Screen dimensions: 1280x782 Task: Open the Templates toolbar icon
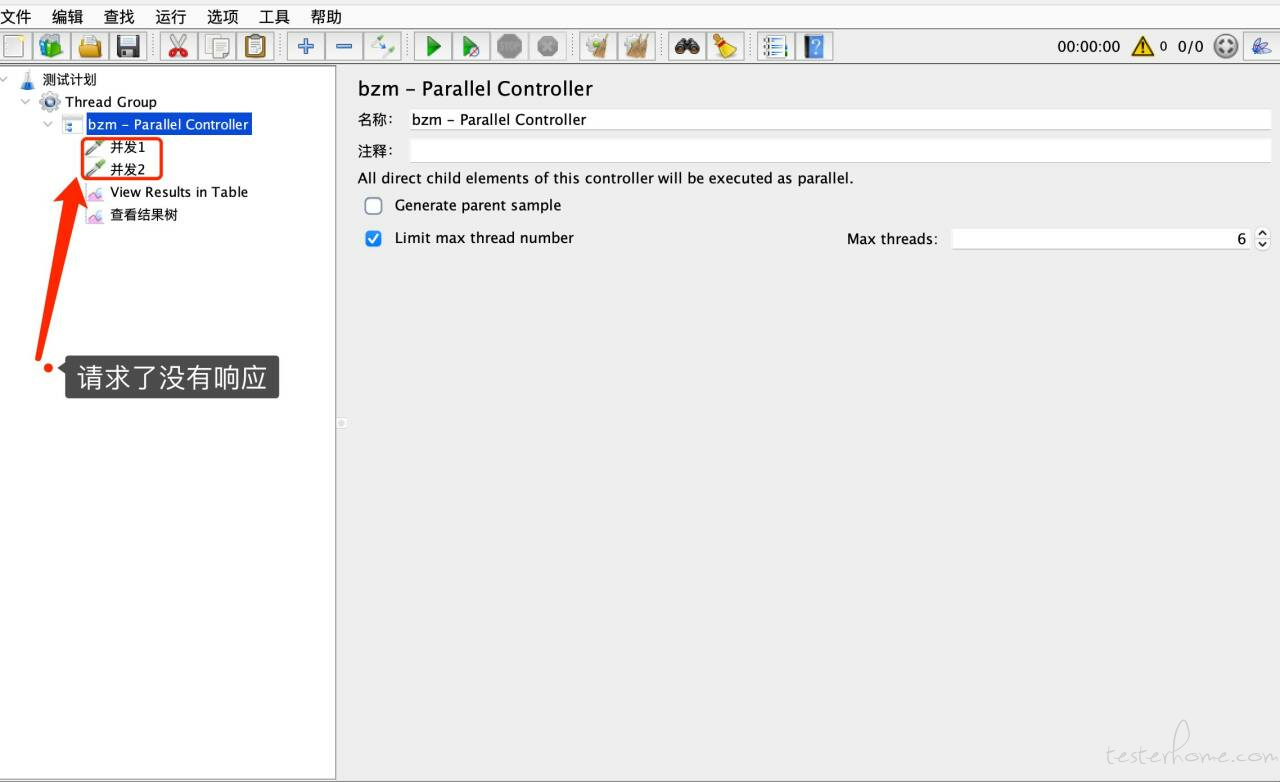(x=52, y=46)
